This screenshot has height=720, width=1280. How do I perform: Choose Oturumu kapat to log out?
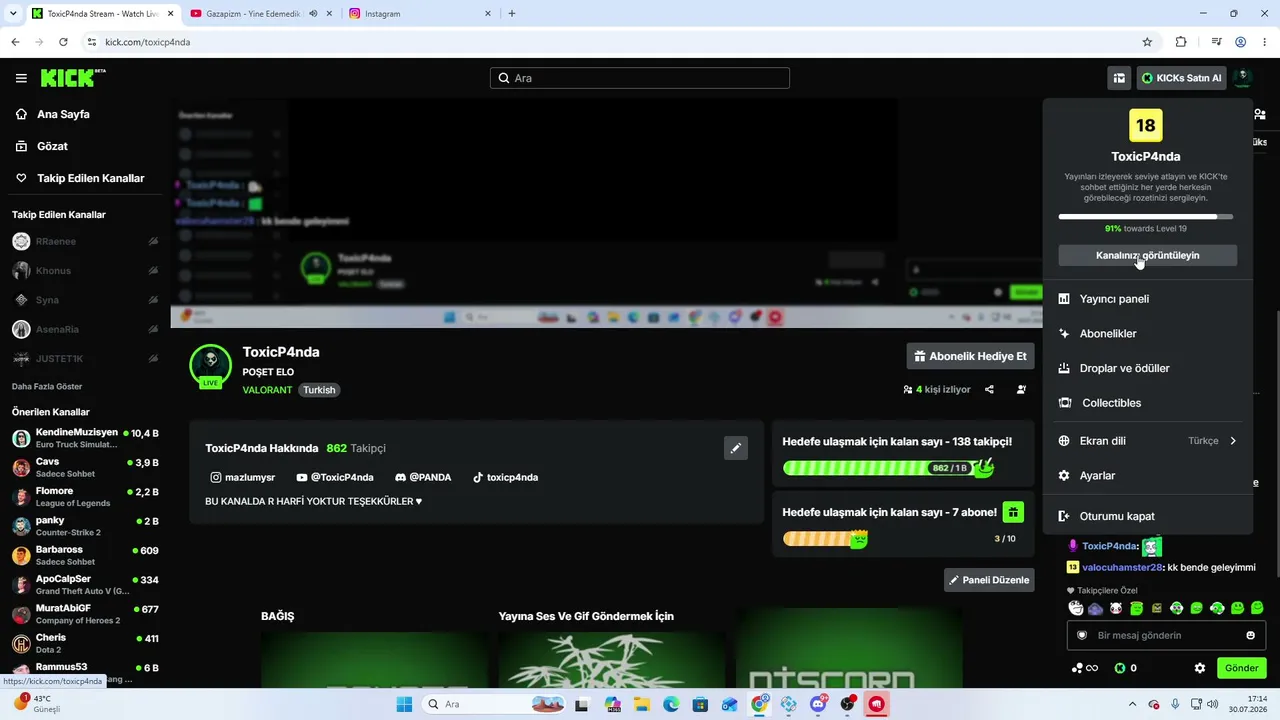[1147, 516]
